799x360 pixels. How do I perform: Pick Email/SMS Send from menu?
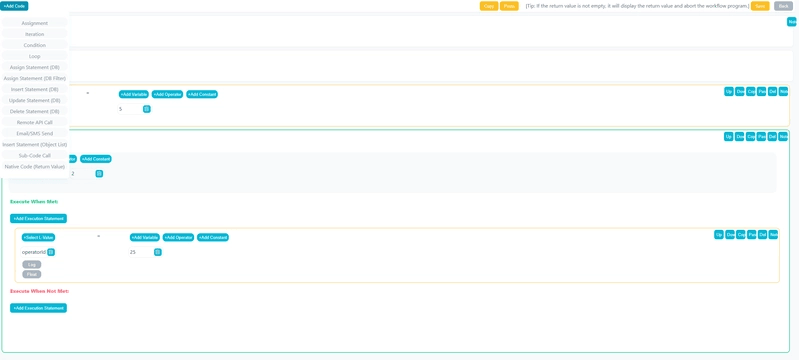35,134
